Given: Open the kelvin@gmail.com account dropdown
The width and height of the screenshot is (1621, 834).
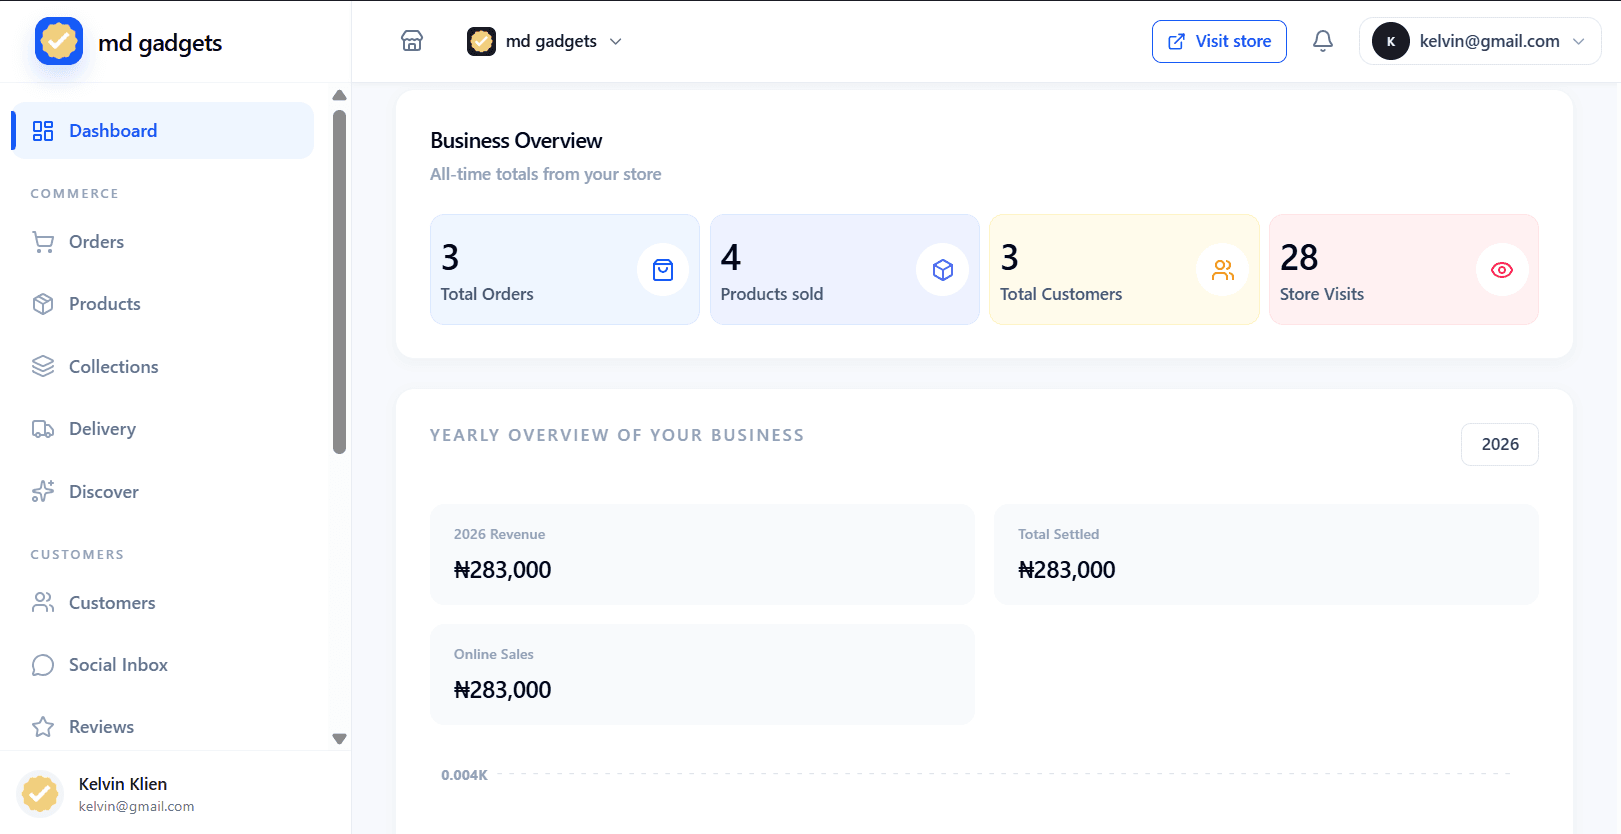Looking at the screenshot, I should point(1480,41).
